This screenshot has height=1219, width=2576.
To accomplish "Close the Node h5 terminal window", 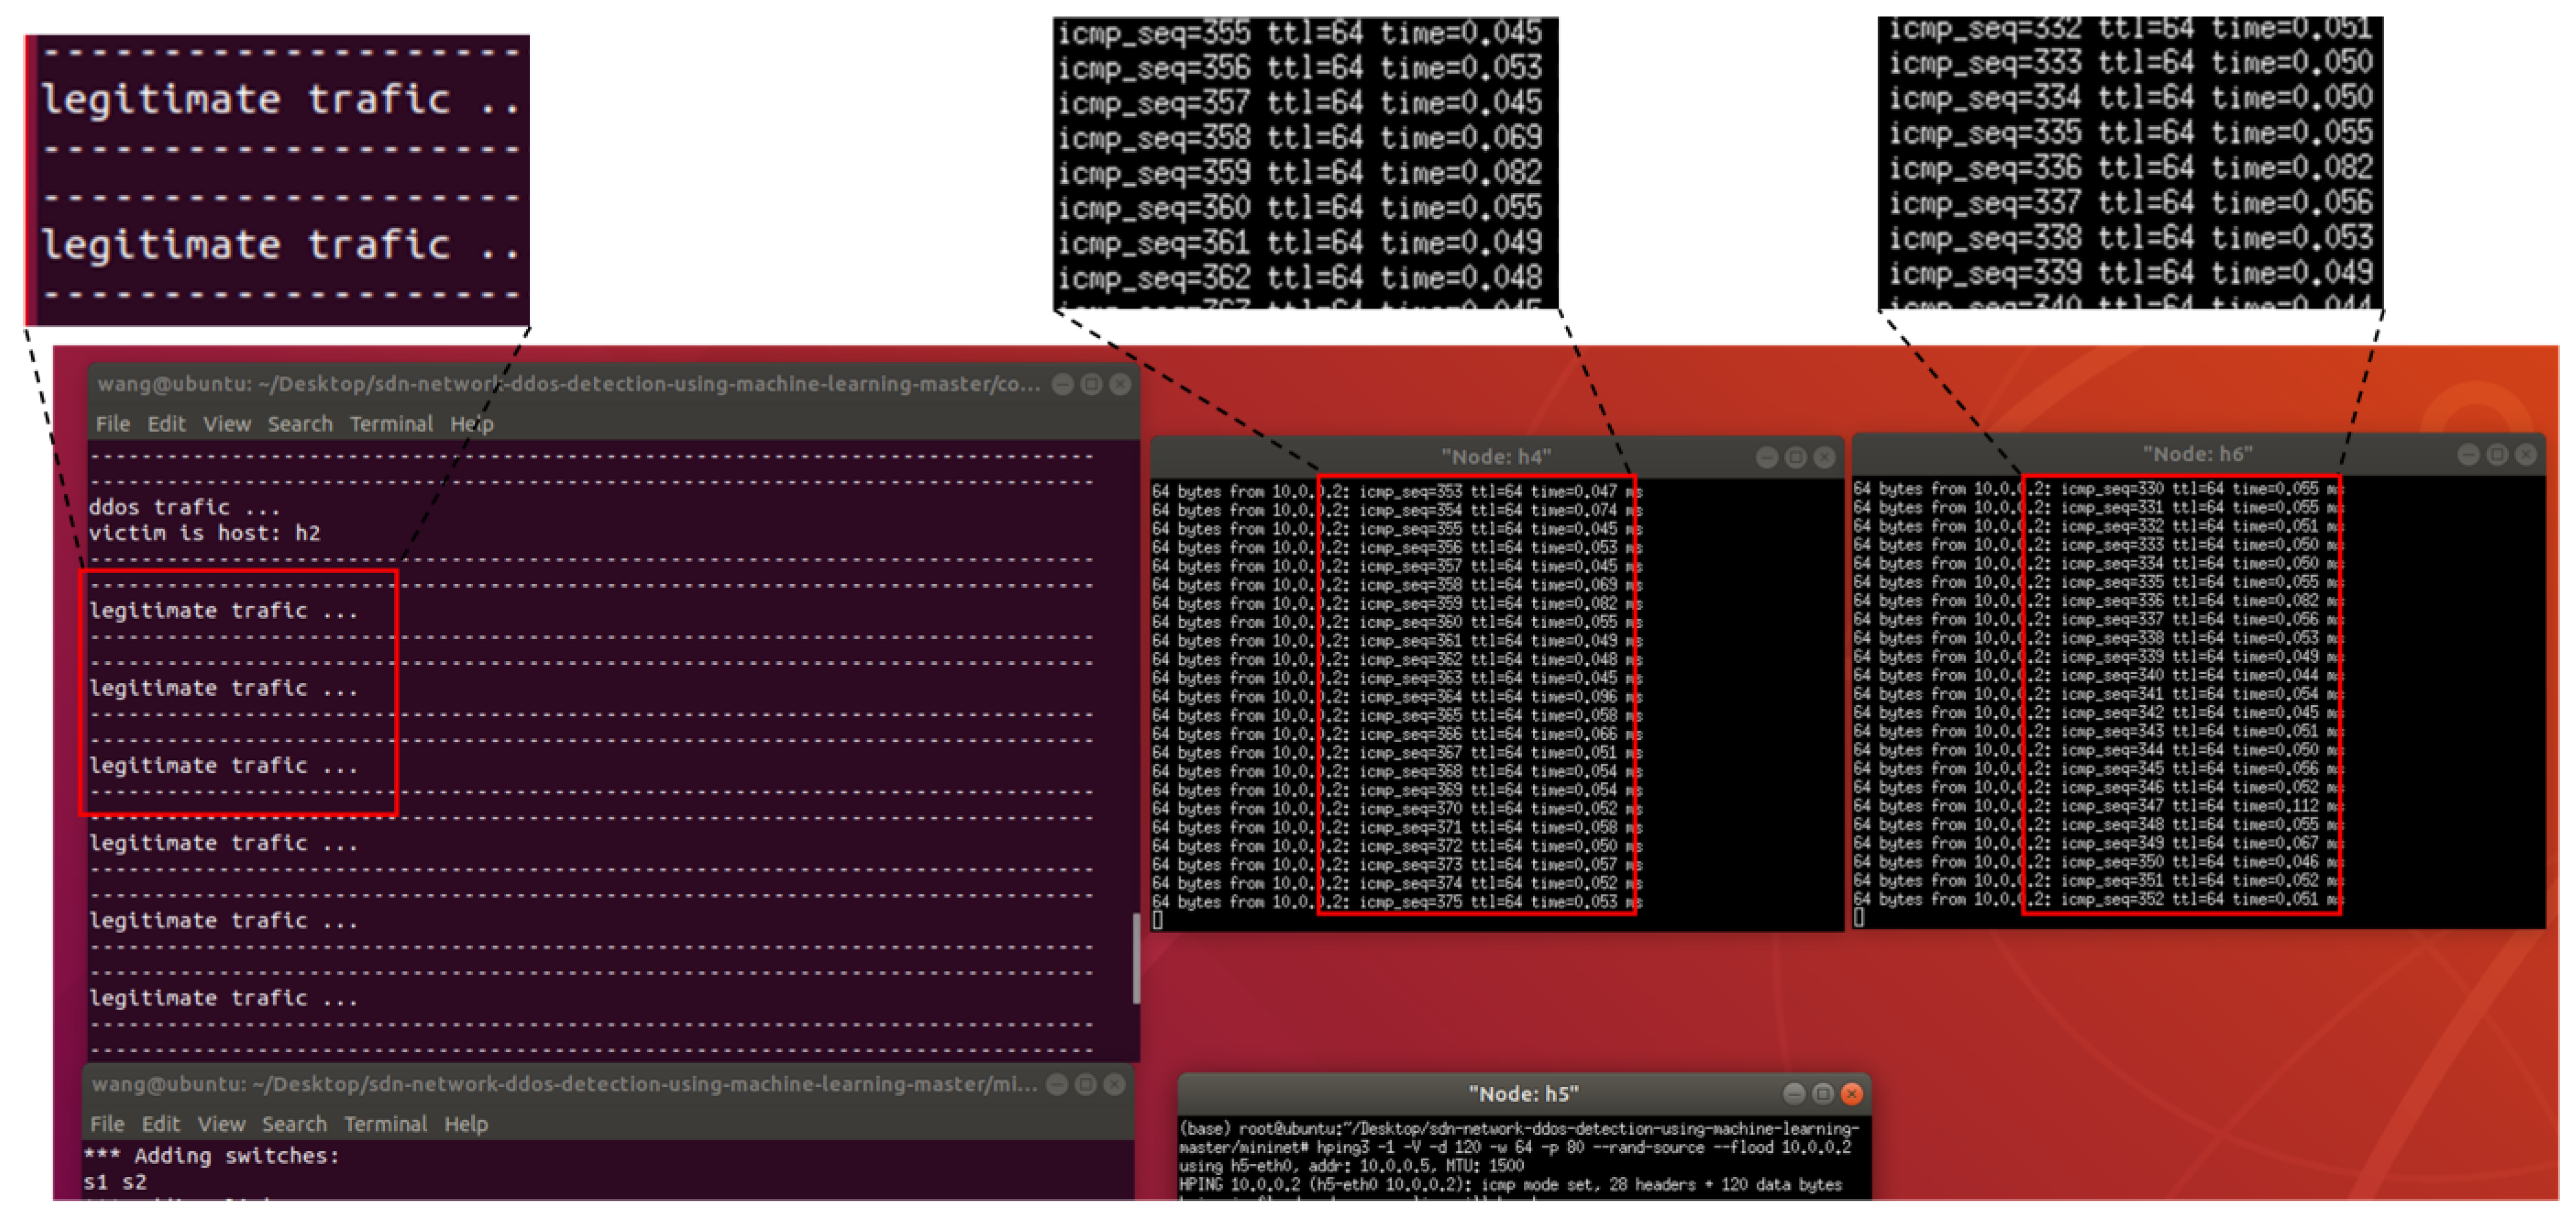I will (x=1851, y=1093).
